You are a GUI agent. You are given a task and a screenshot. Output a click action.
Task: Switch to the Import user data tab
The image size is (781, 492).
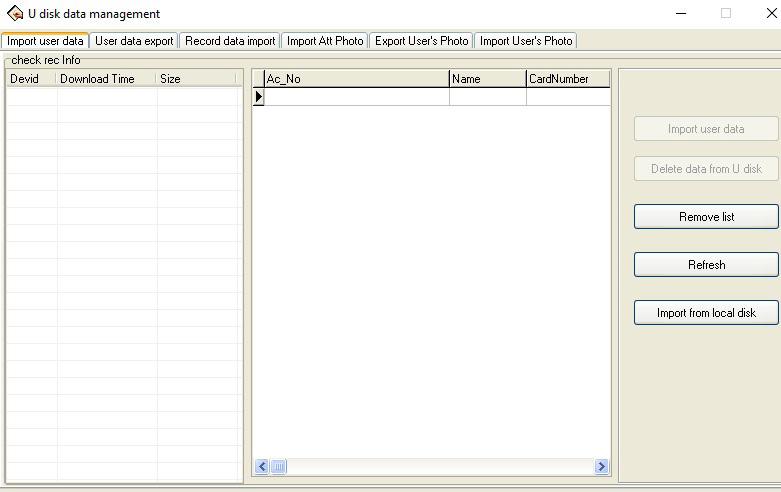click(45, 41)
